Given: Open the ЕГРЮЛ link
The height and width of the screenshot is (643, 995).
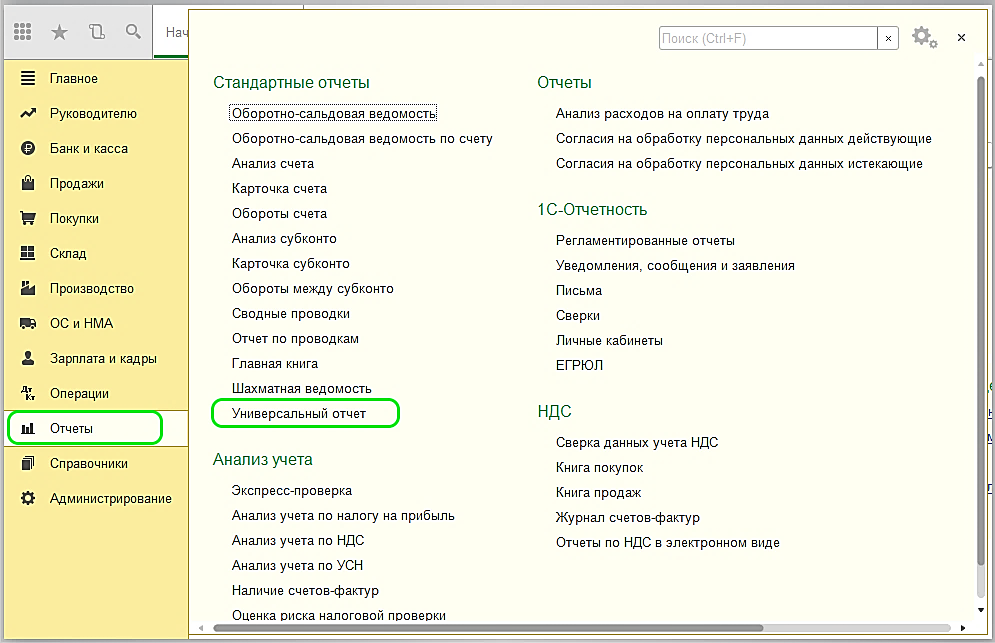Looking at the screenshot, I should click(579, 366).
